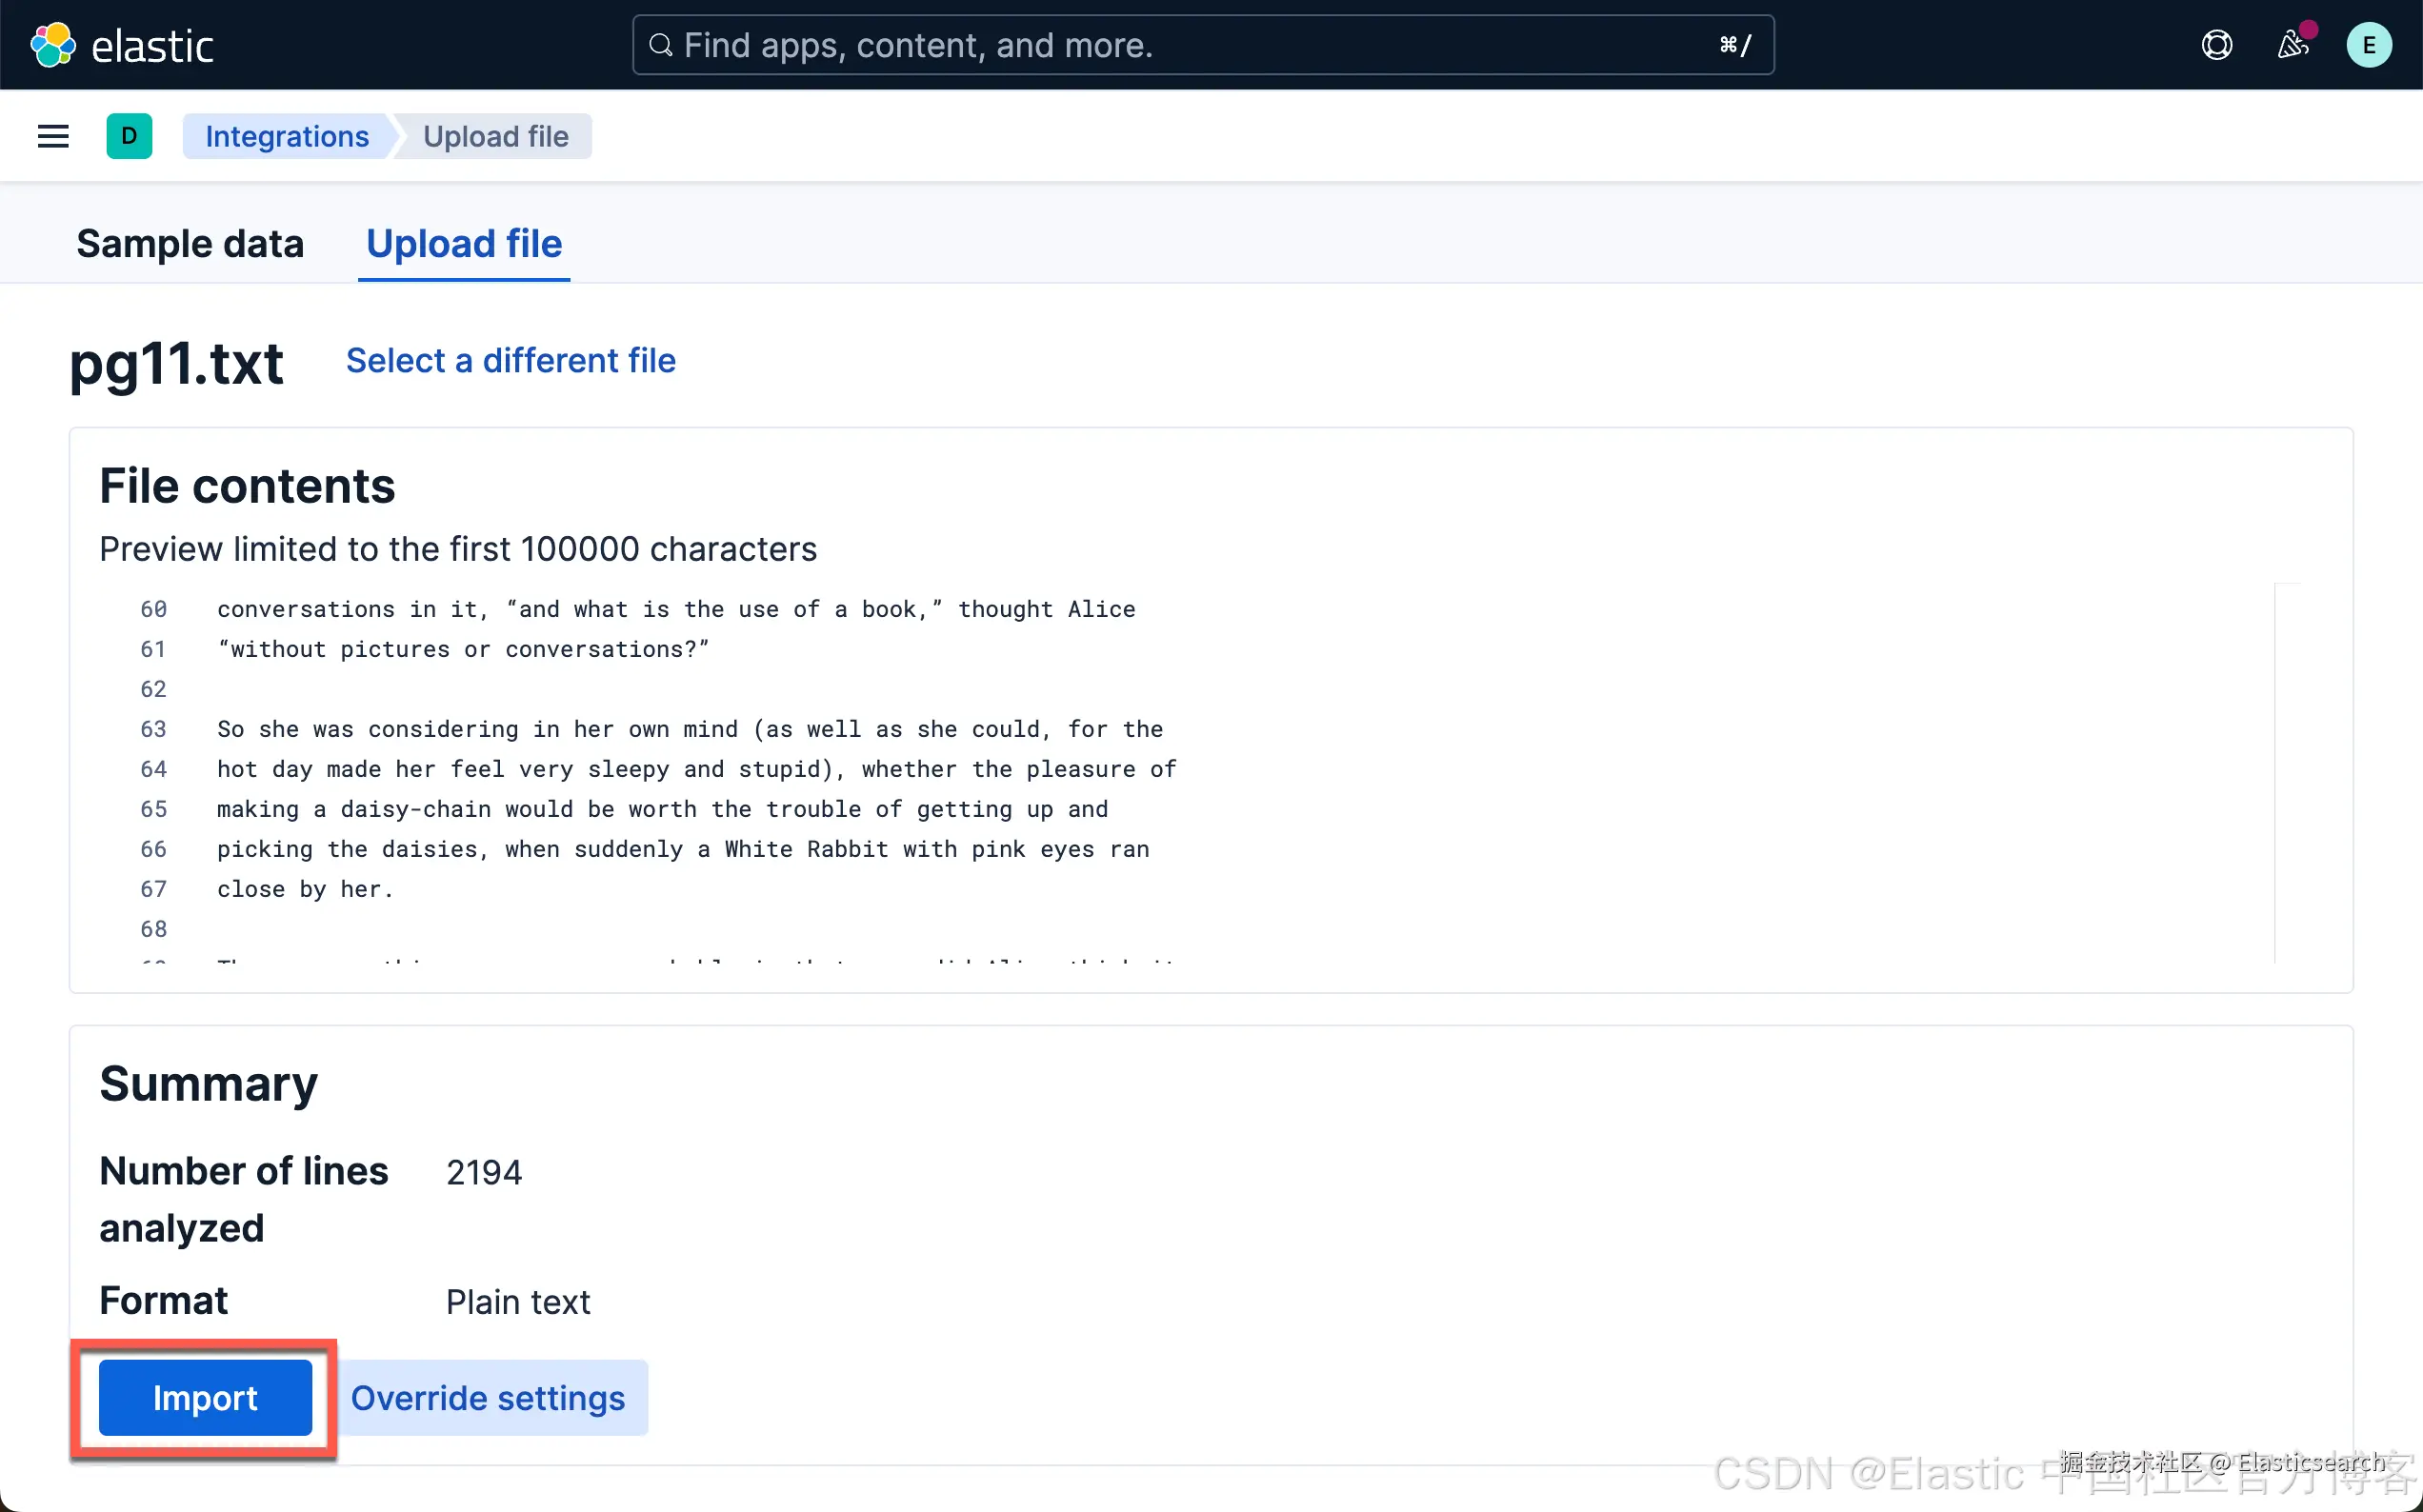
Task: Click the green D space selector
Action: 129,136
